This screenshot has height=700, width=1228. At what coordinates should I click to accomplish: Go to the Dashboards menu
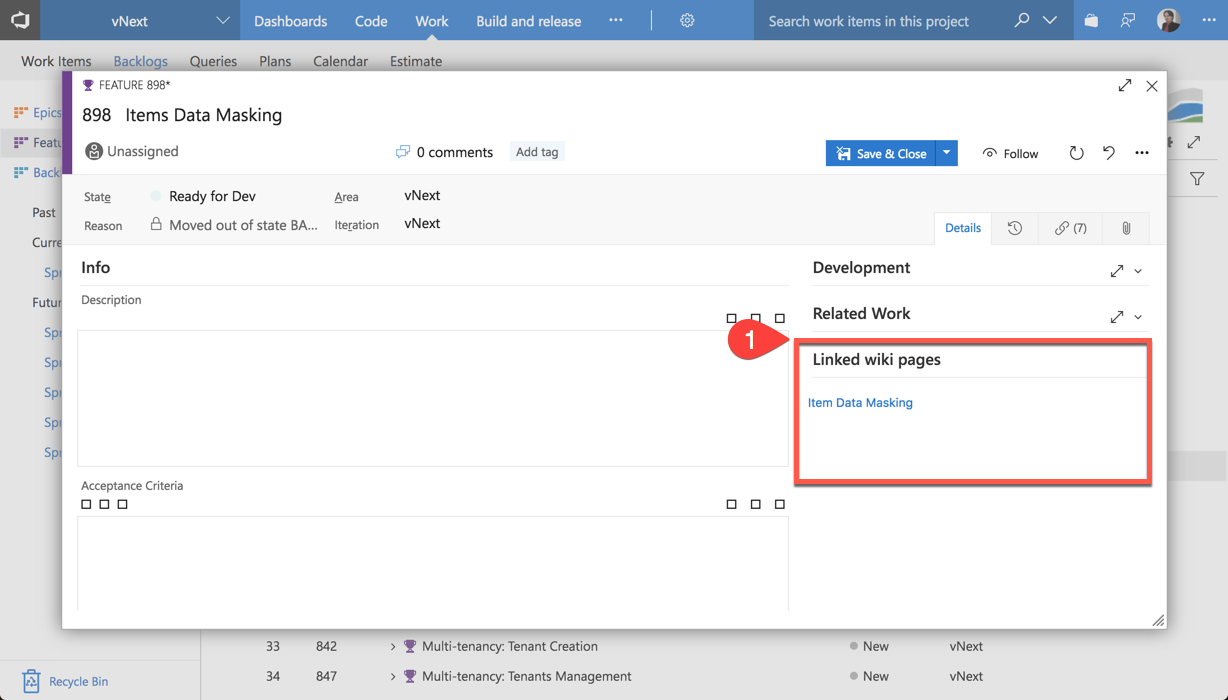[290, 21]
